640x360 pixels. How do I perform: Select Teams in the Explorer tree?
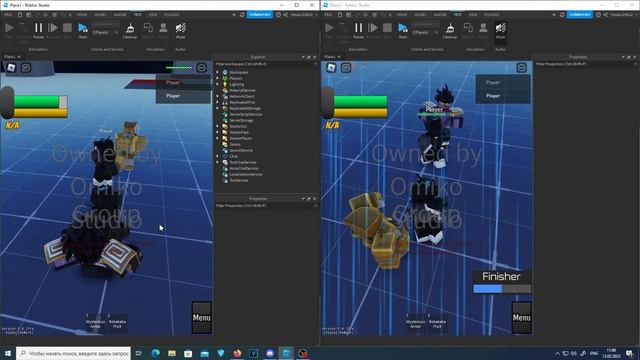click(x=234, y=144)
